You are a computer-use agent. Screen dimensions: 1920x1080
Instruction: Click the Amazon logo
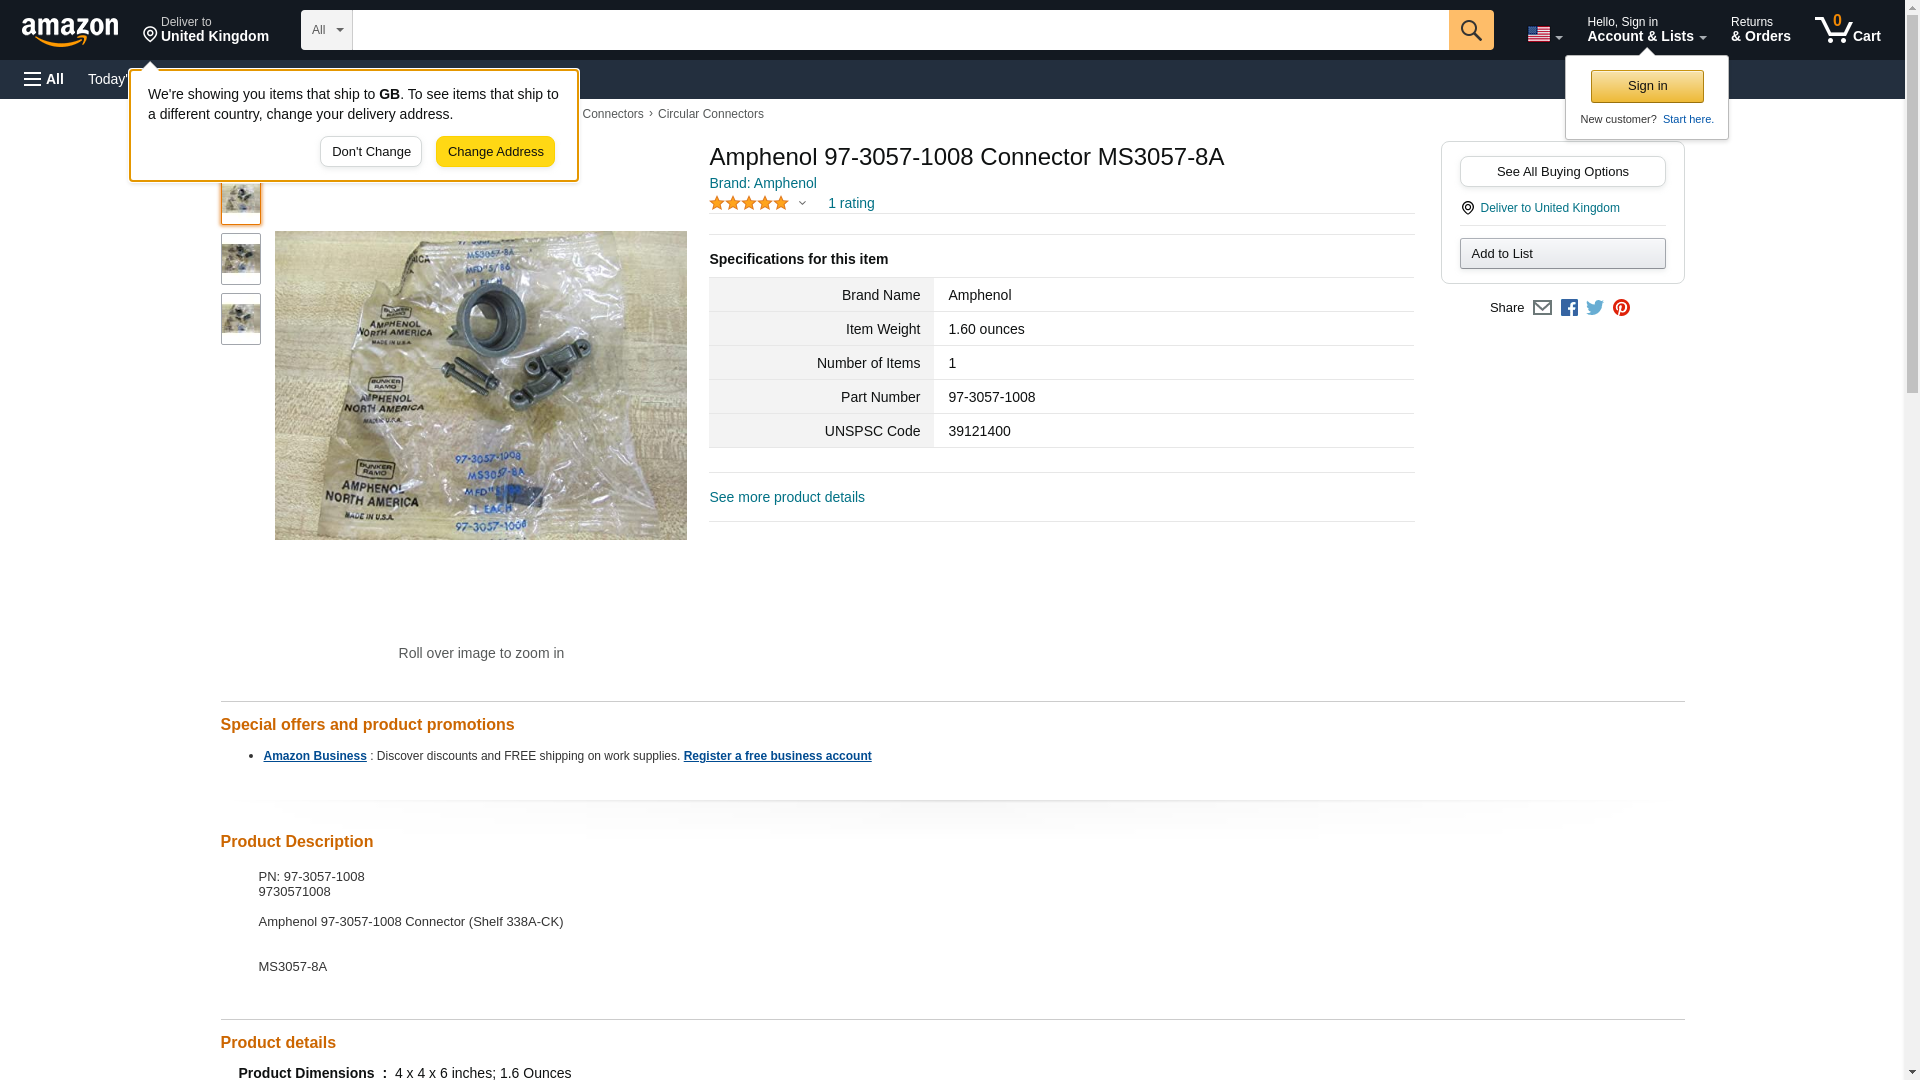point(70,31)
